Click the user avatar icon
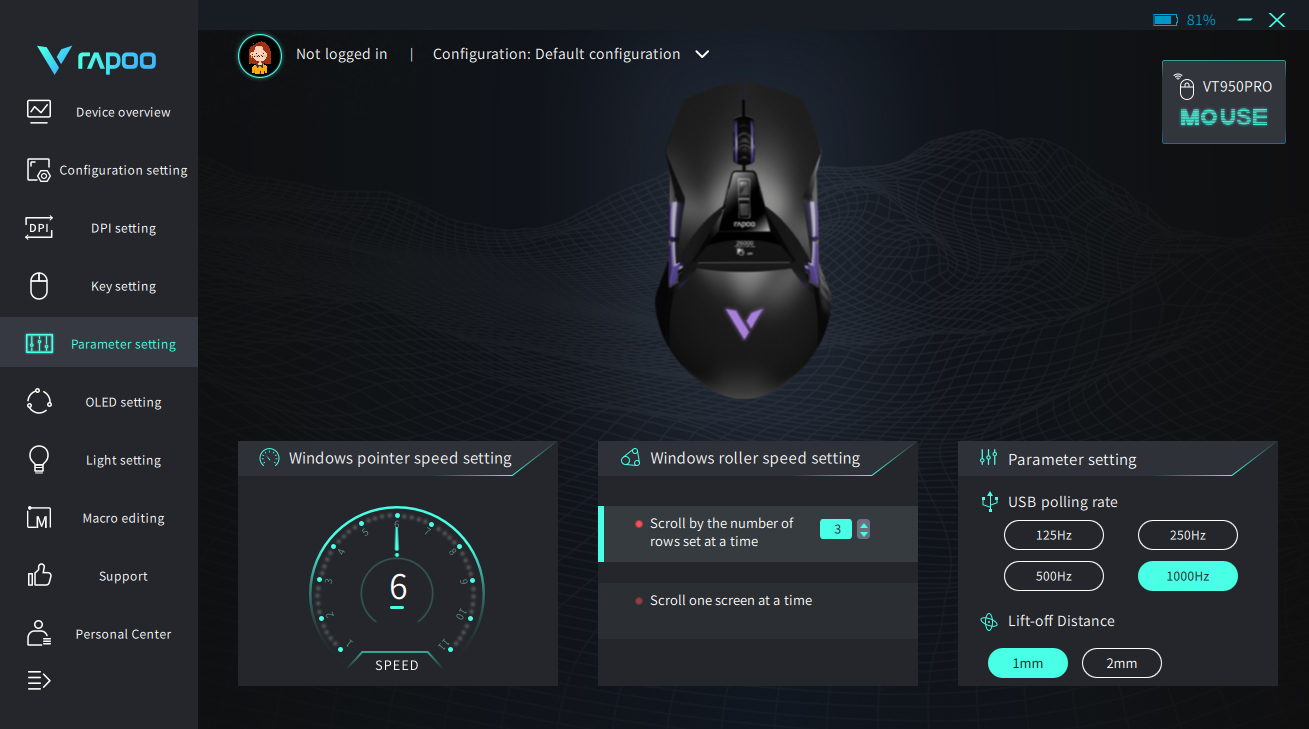The height and width of the screenshot is (729, 1309). coord(260,55)
